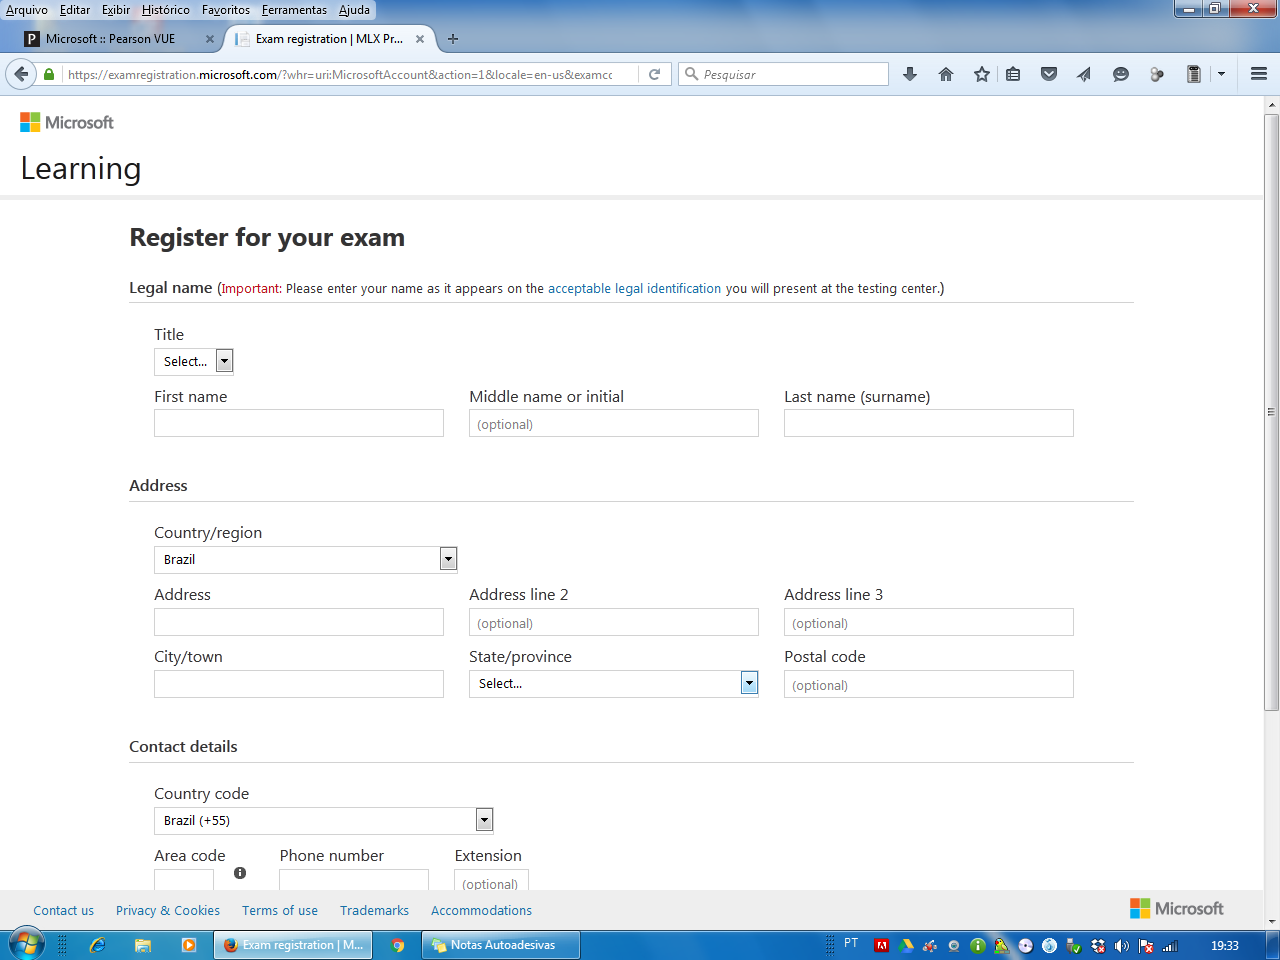Click Adobe icon in system tray
Screen dimensions: 1280x960
coord(881,945)
